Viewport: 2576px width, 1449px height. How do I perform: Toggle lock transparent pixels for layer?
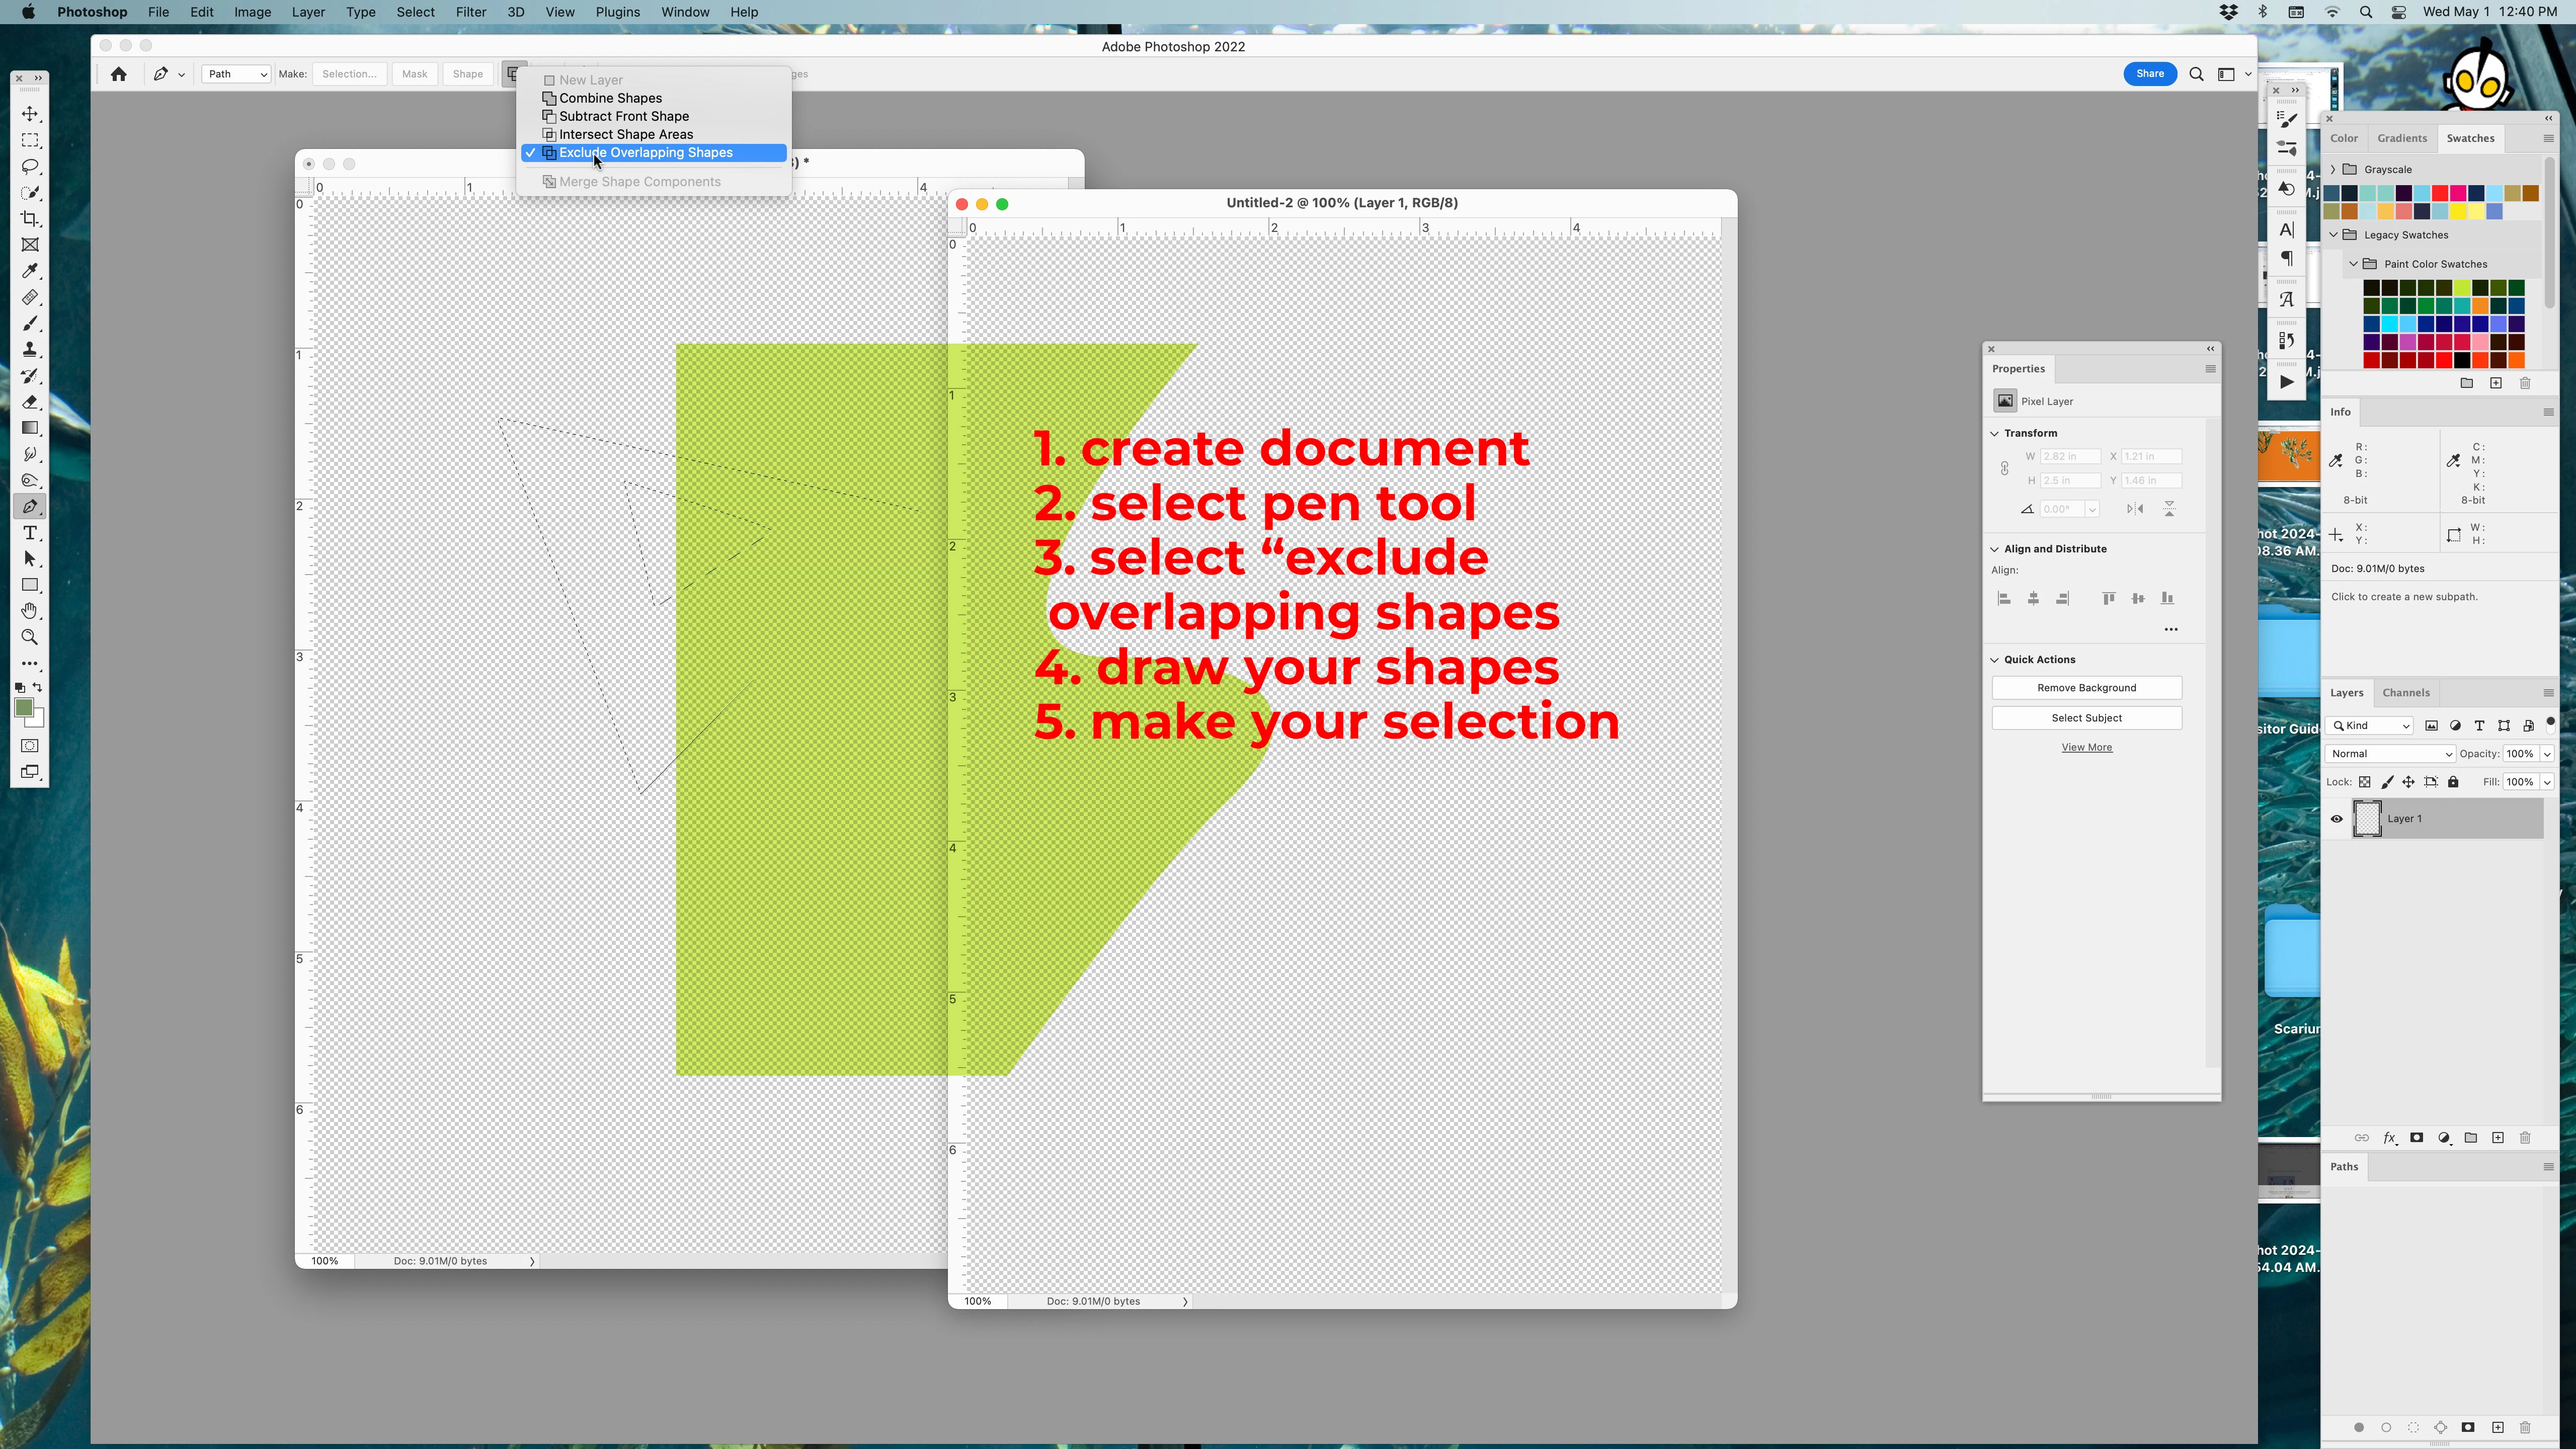(2365, 782)
